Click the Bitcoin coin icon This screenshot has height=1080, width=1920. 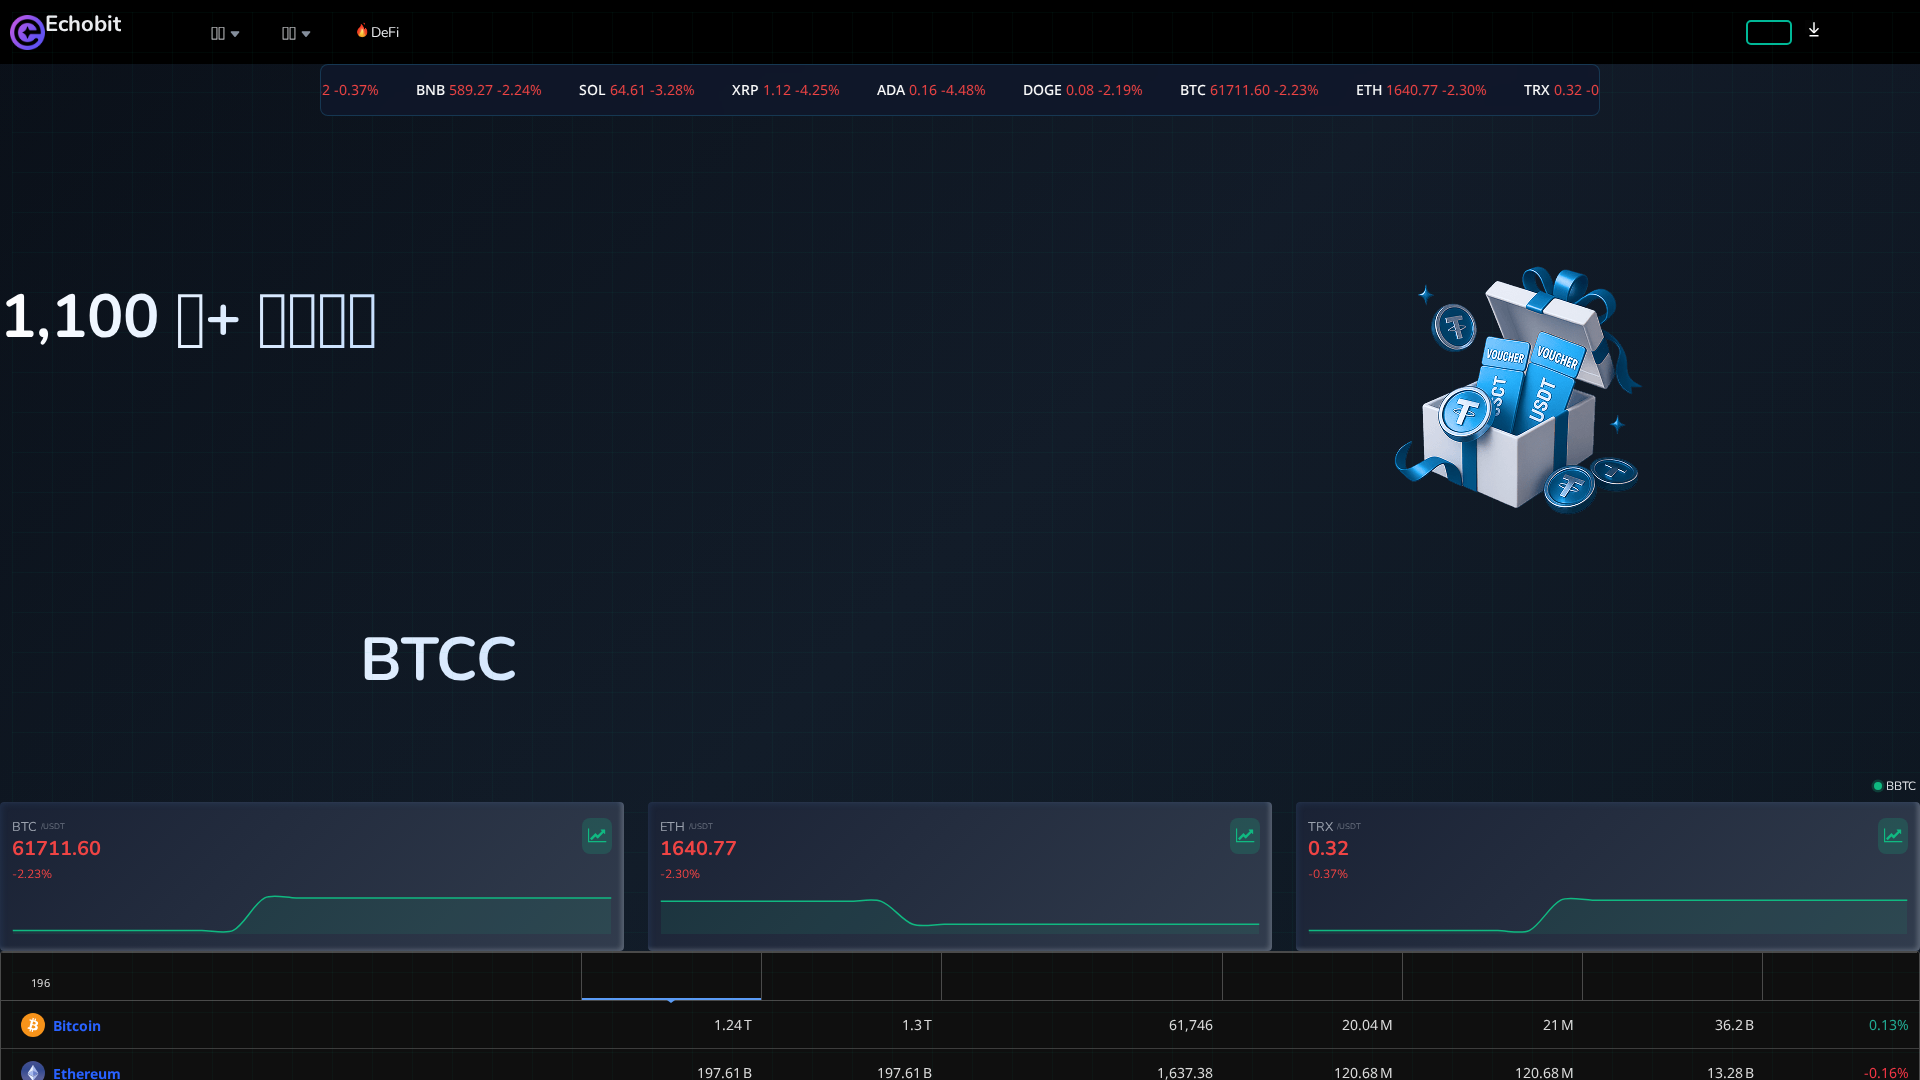[33, 1025]
